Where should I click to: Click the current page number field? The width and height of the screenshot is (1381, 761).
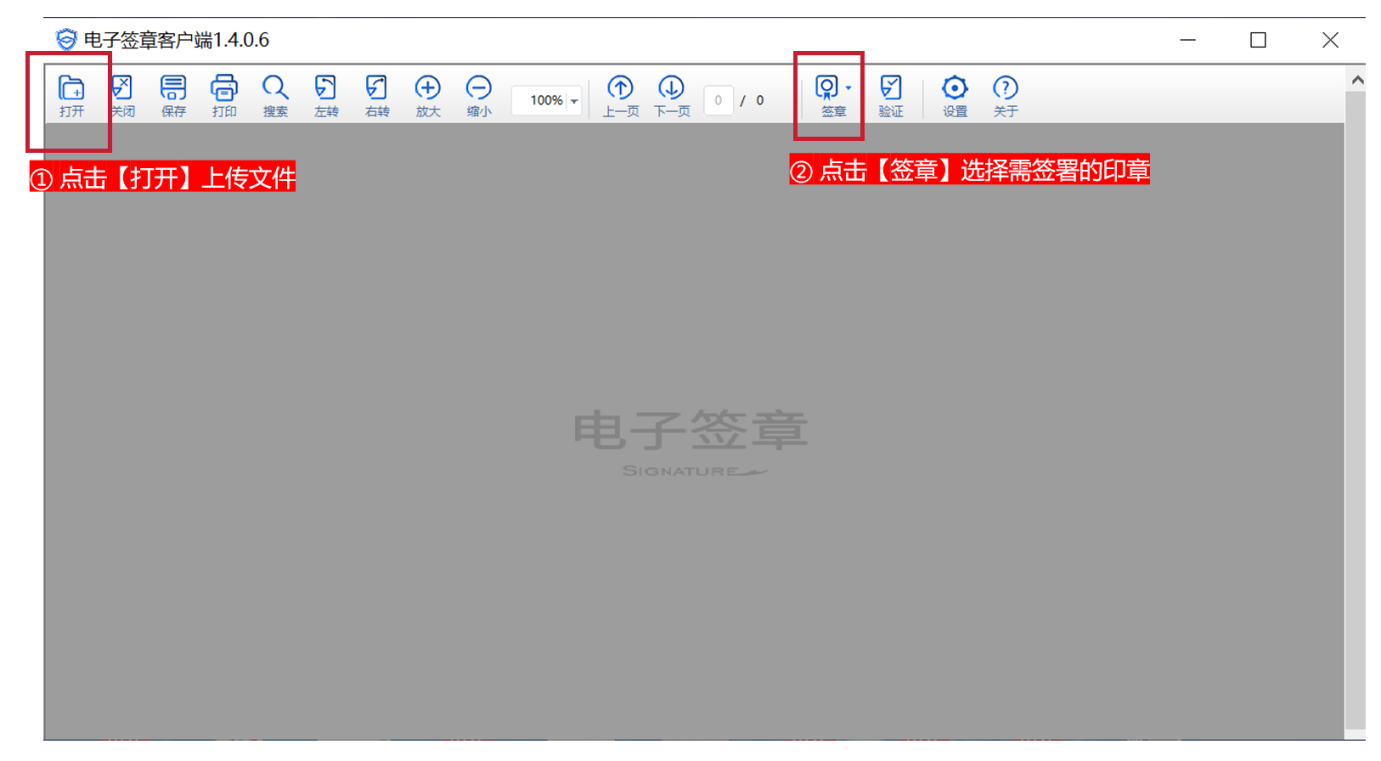[x=718, y=100]
